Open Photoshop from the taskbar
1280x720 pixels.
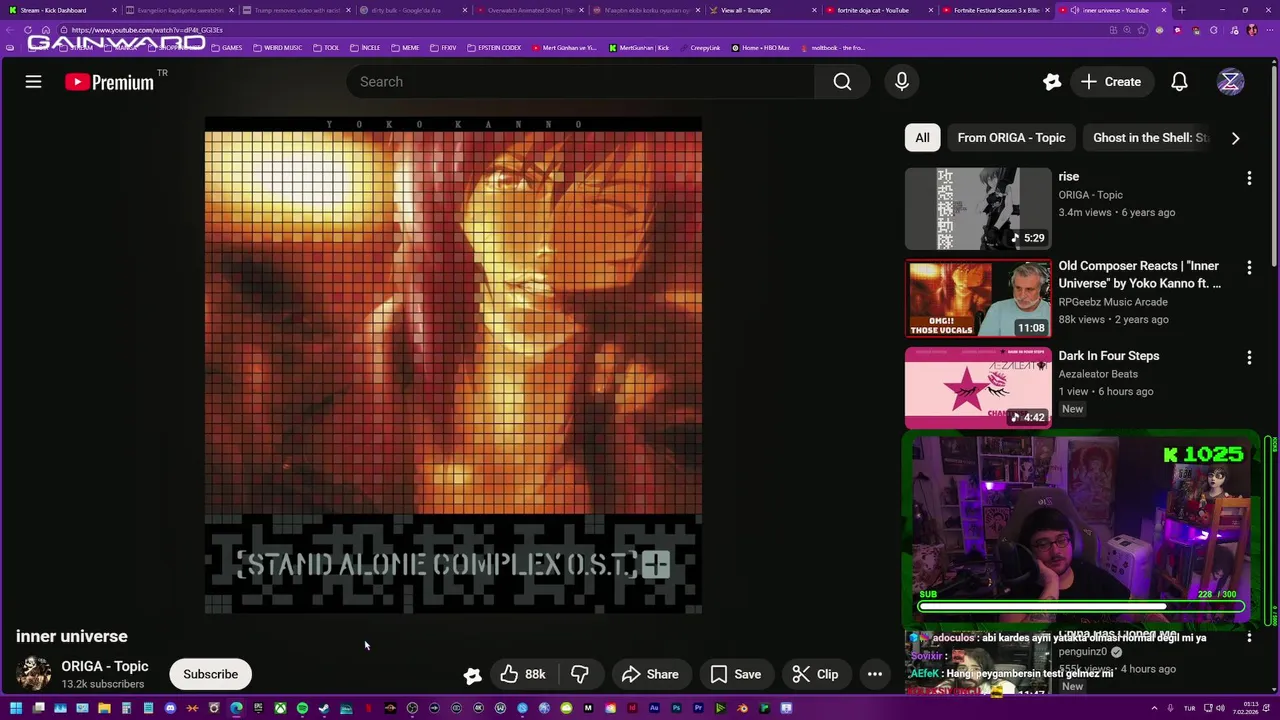pos(676,708)
